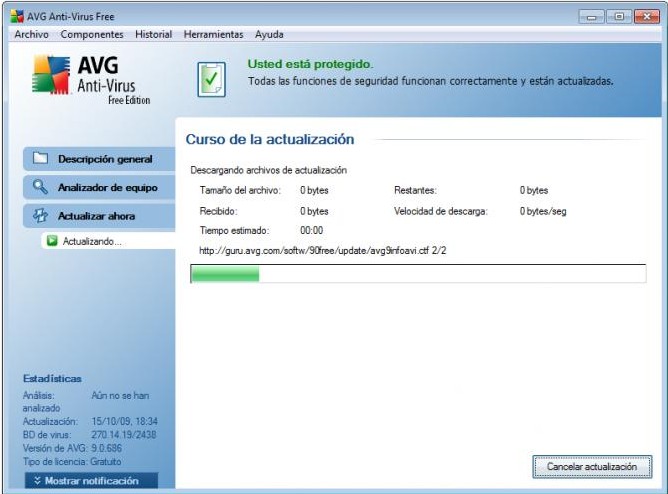Image resolution: width=668 pixels, height=494 pixels.
Task: Click the AVG Anti-Virus logo
Action: coord(91,80)
